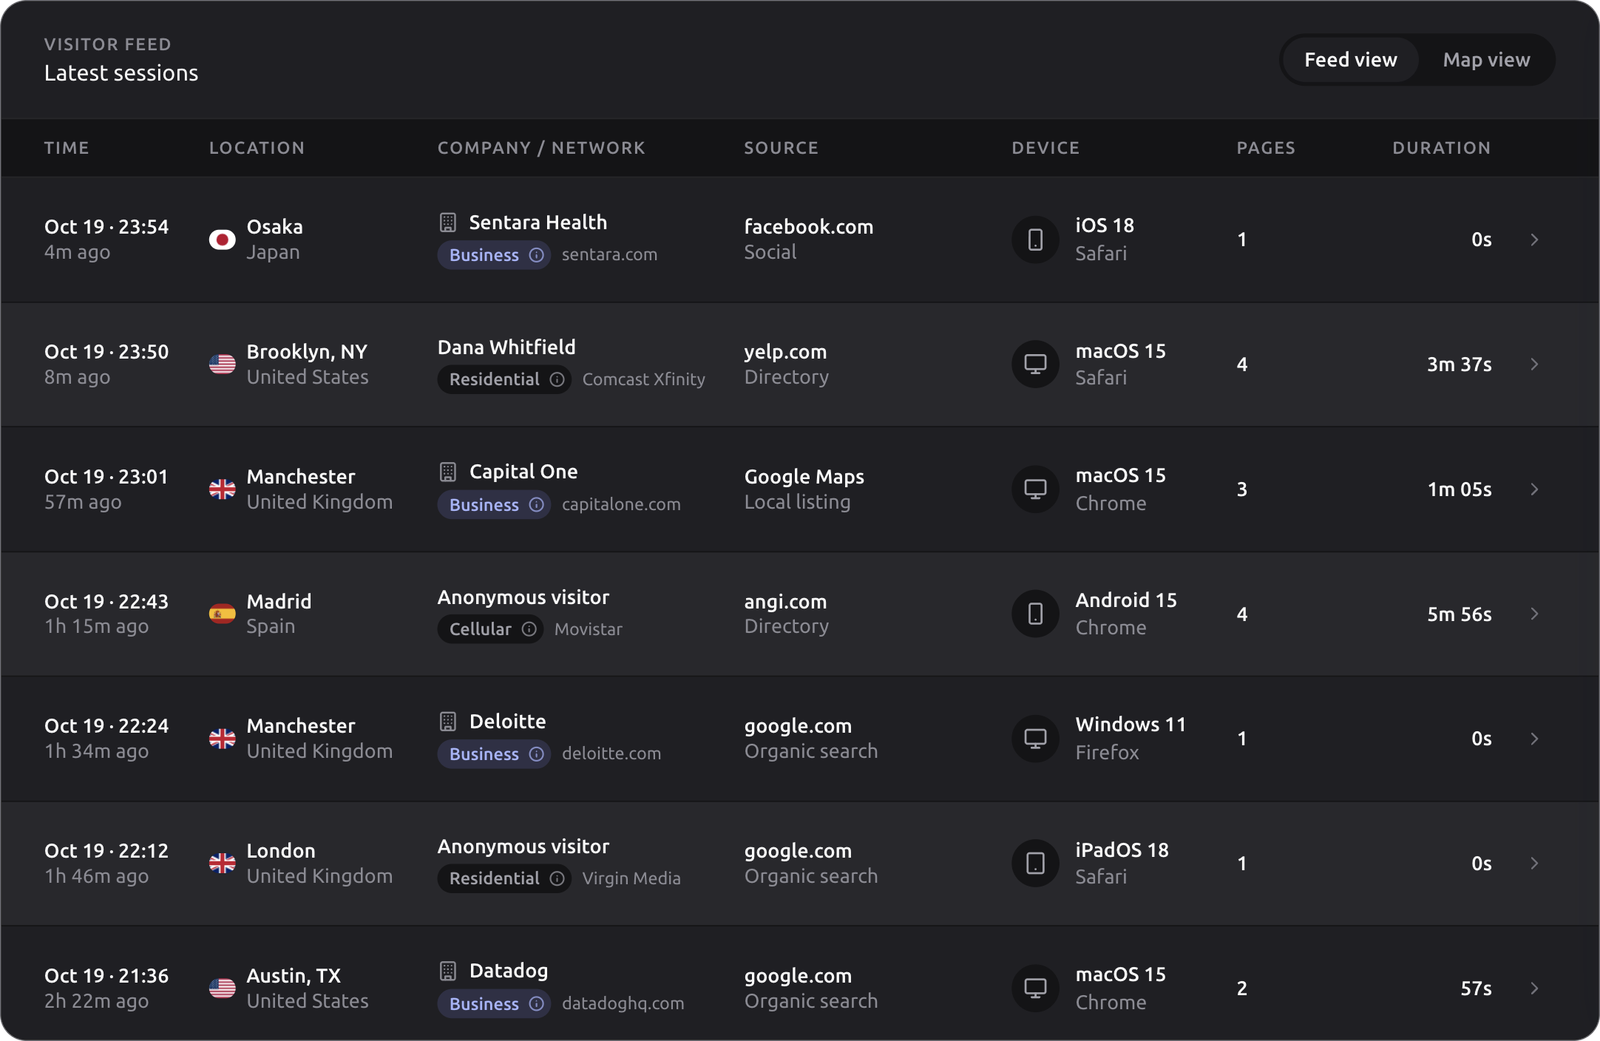Screen dimensions: 1600x1041
Task: Click the yelp.com source text
Action: coord(785,352)
